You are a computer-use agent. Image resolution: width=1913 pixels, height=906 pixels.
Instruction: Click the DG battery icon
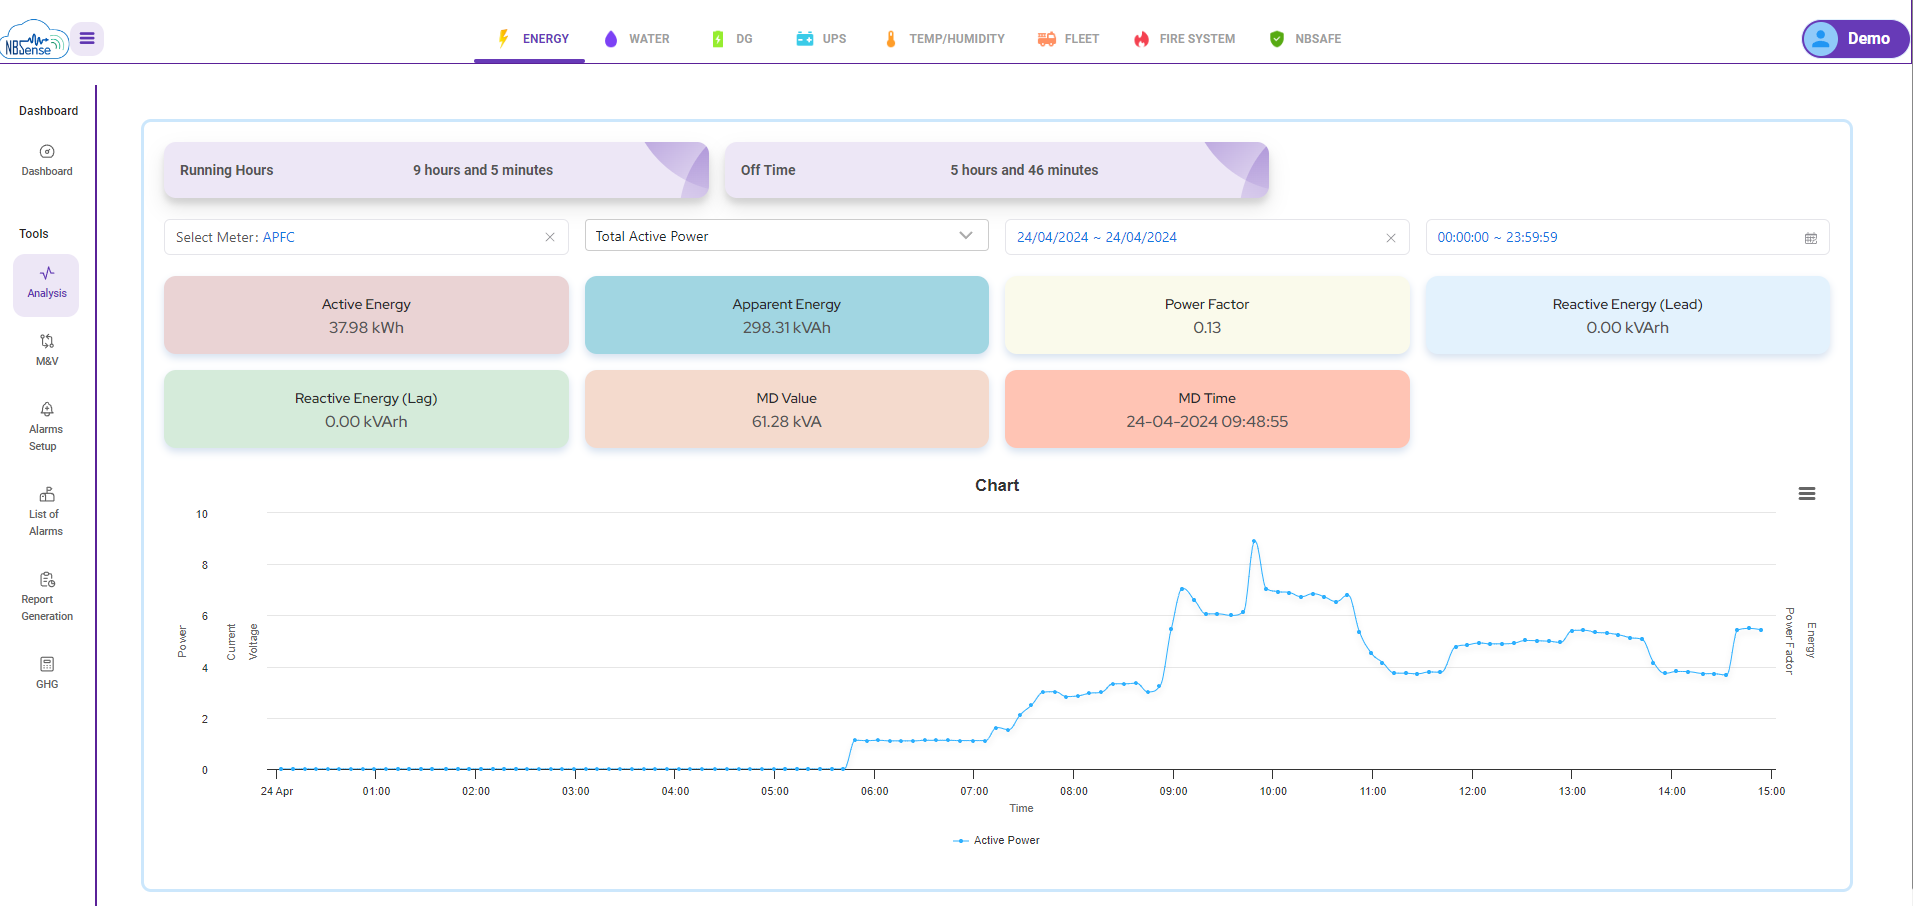[718, 39]
